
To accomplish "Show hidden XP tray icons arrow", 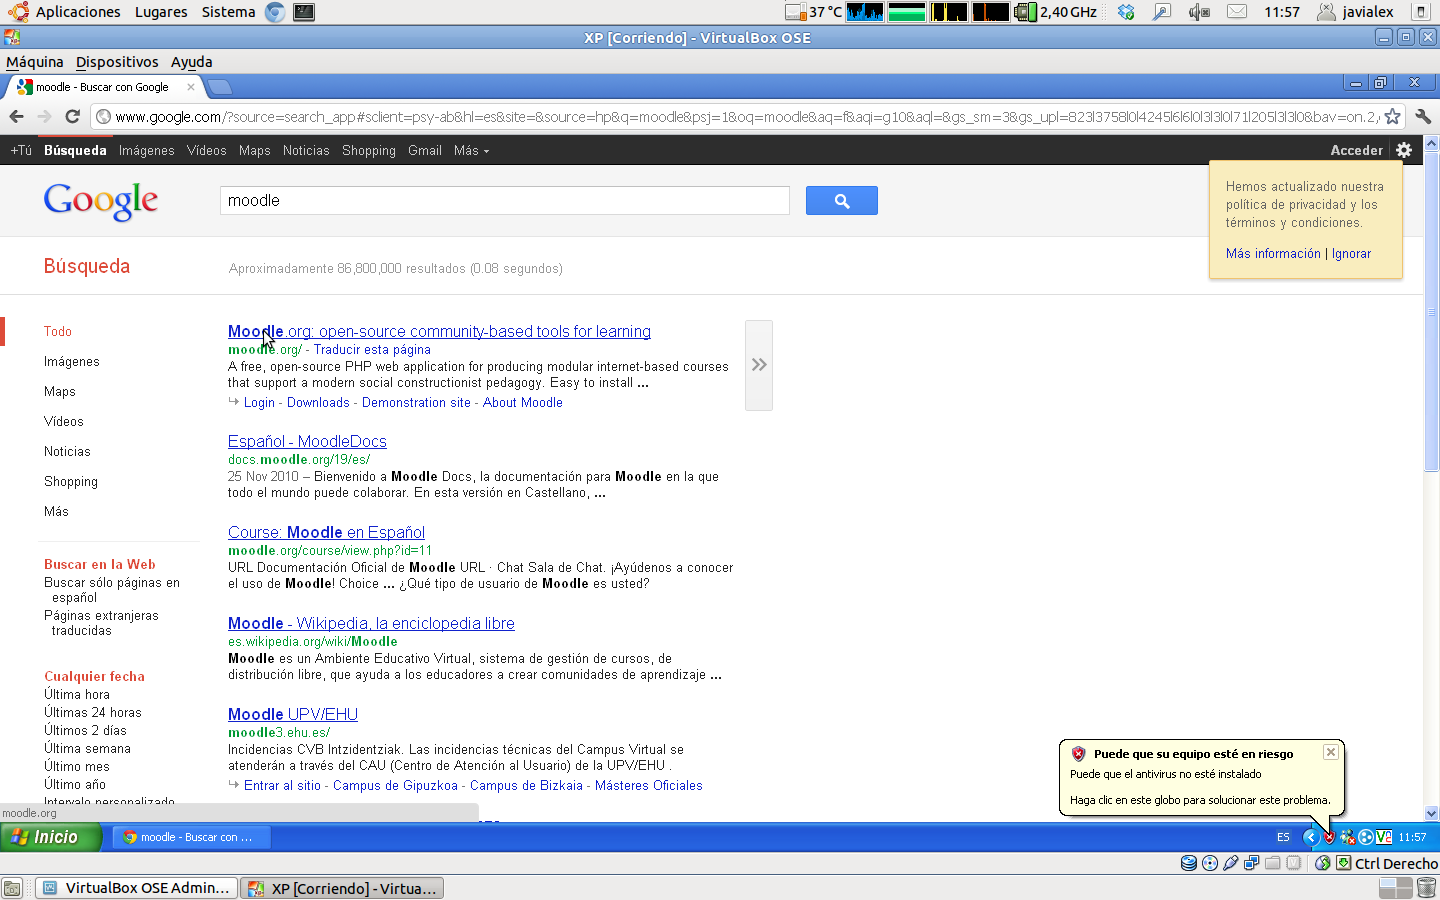I will click(1310, 837).
